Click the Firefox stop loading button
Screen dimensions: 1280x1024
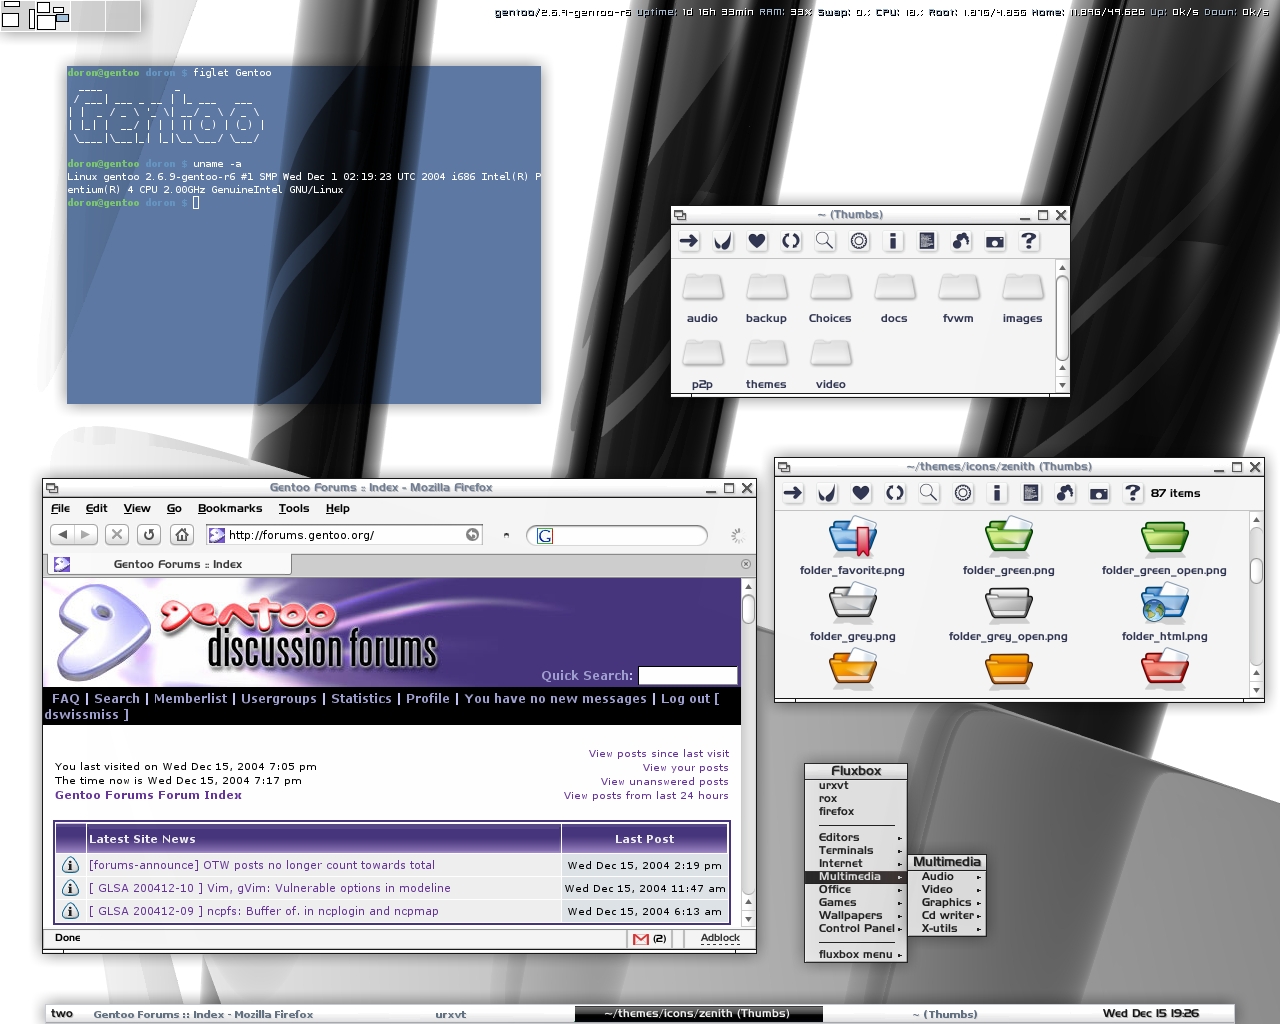click(117, 535)
